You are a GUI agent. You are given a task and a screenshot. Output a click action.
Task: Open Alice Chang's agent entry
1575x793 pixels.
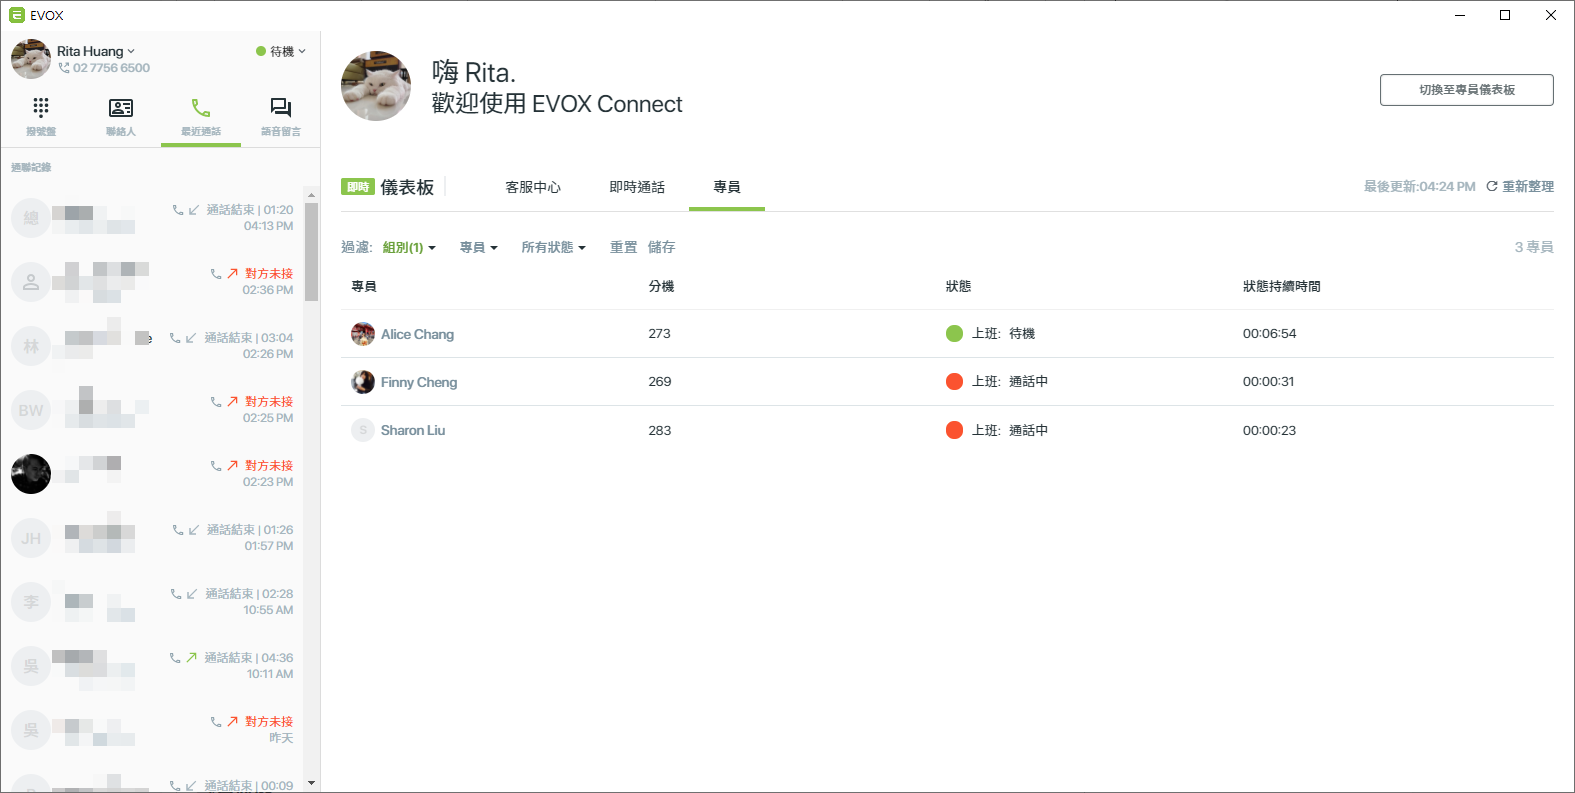pos(417,334)
